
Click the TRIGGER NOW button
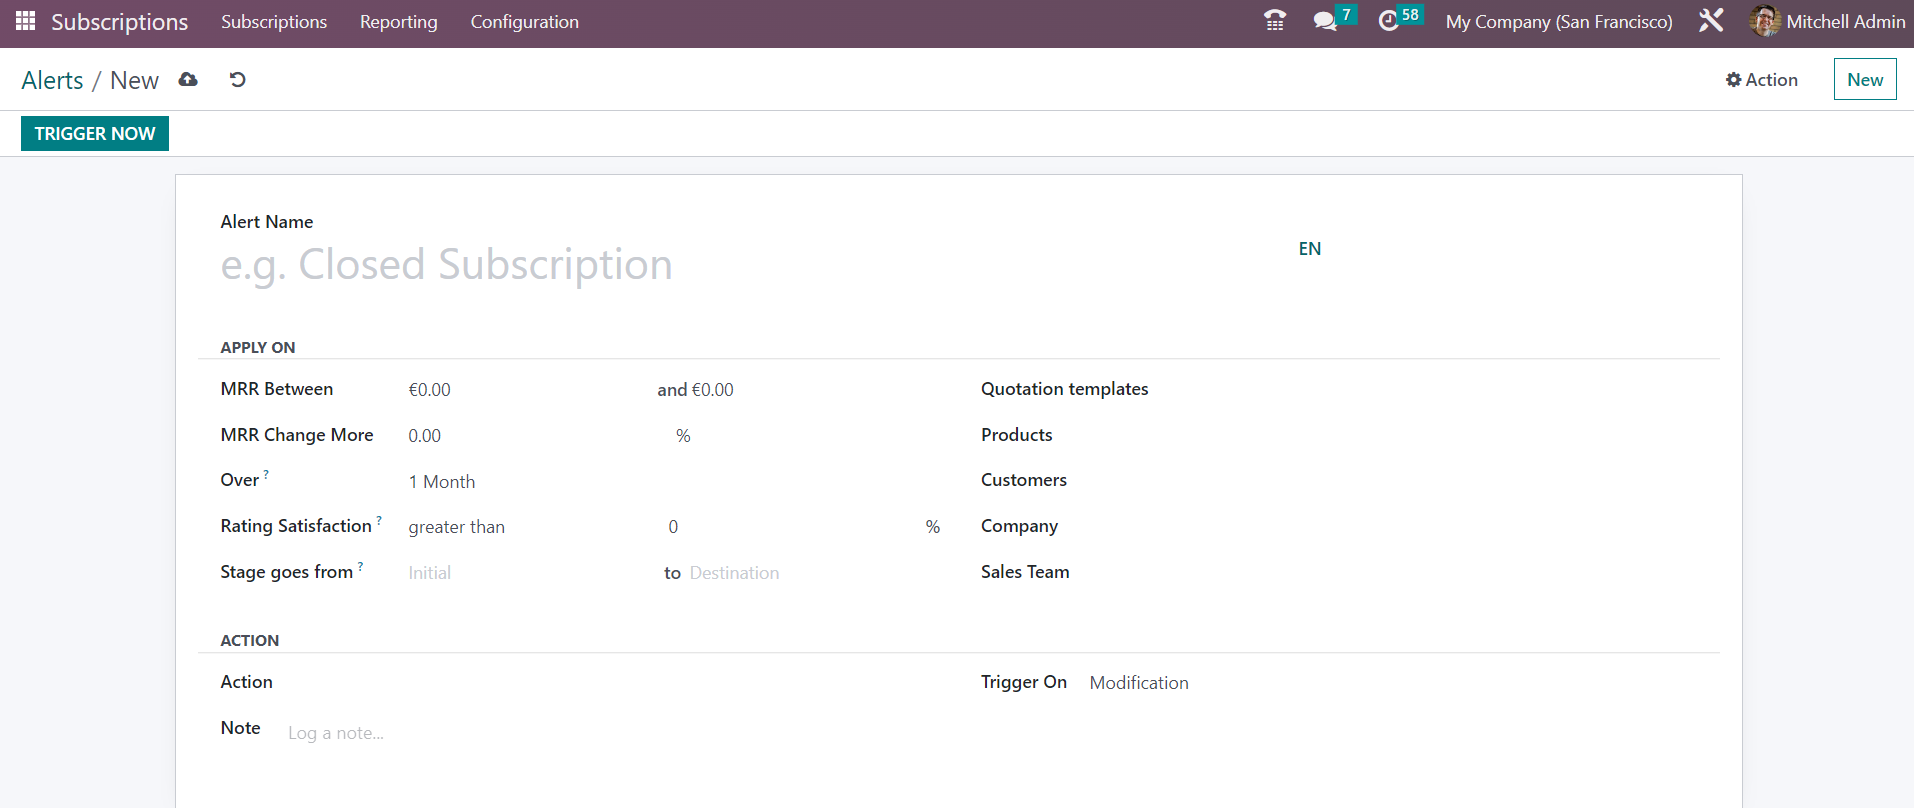pyautogui.click(x=95, y=133)
